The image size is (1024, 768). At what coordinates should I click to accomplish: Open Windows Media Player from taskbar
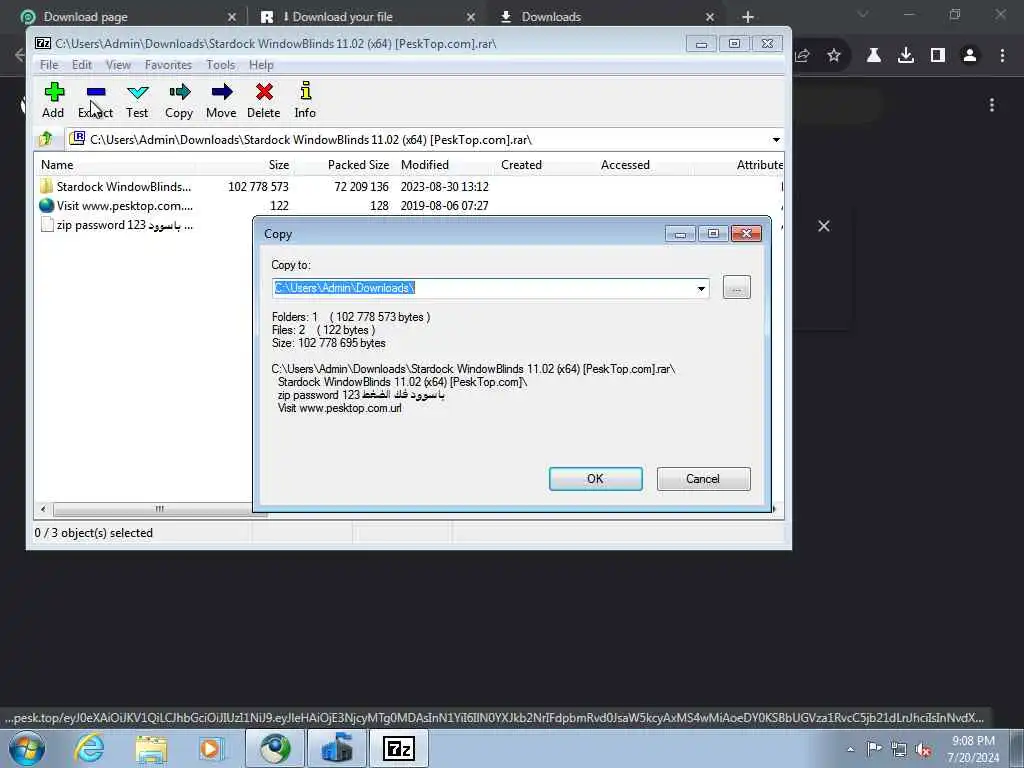pyautogui.click(x=211, y=748)
